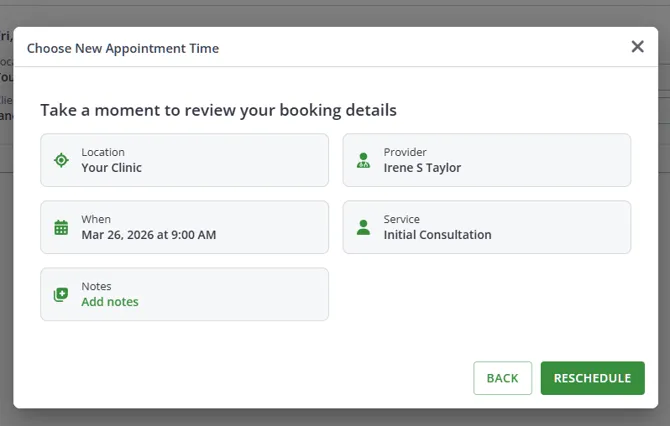The image size is (670, 426).
Task: Click the location crosshair icon
Action: 61,160
